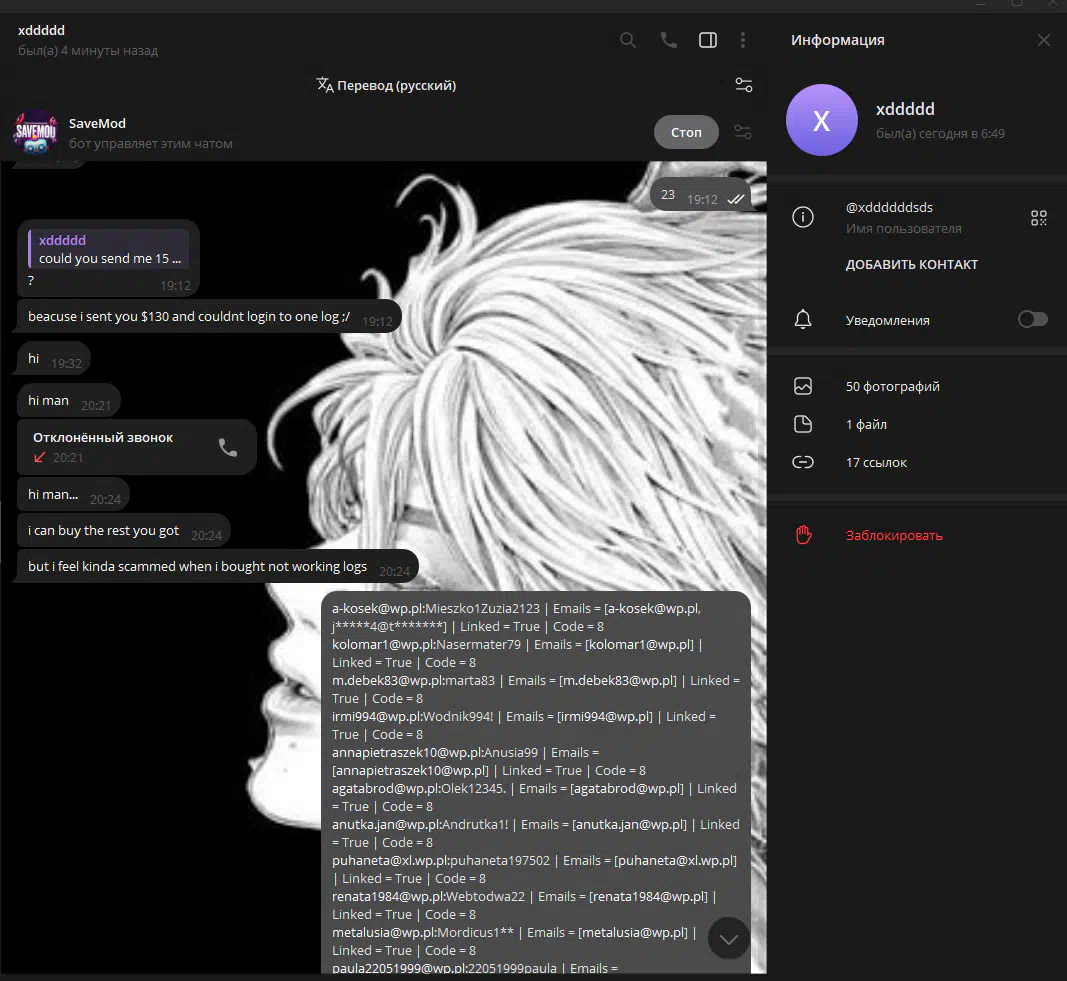Call back from Отклонённый звонок phone icon
This screenshot has height=981, width=1067.
click(x=228, y=447)
